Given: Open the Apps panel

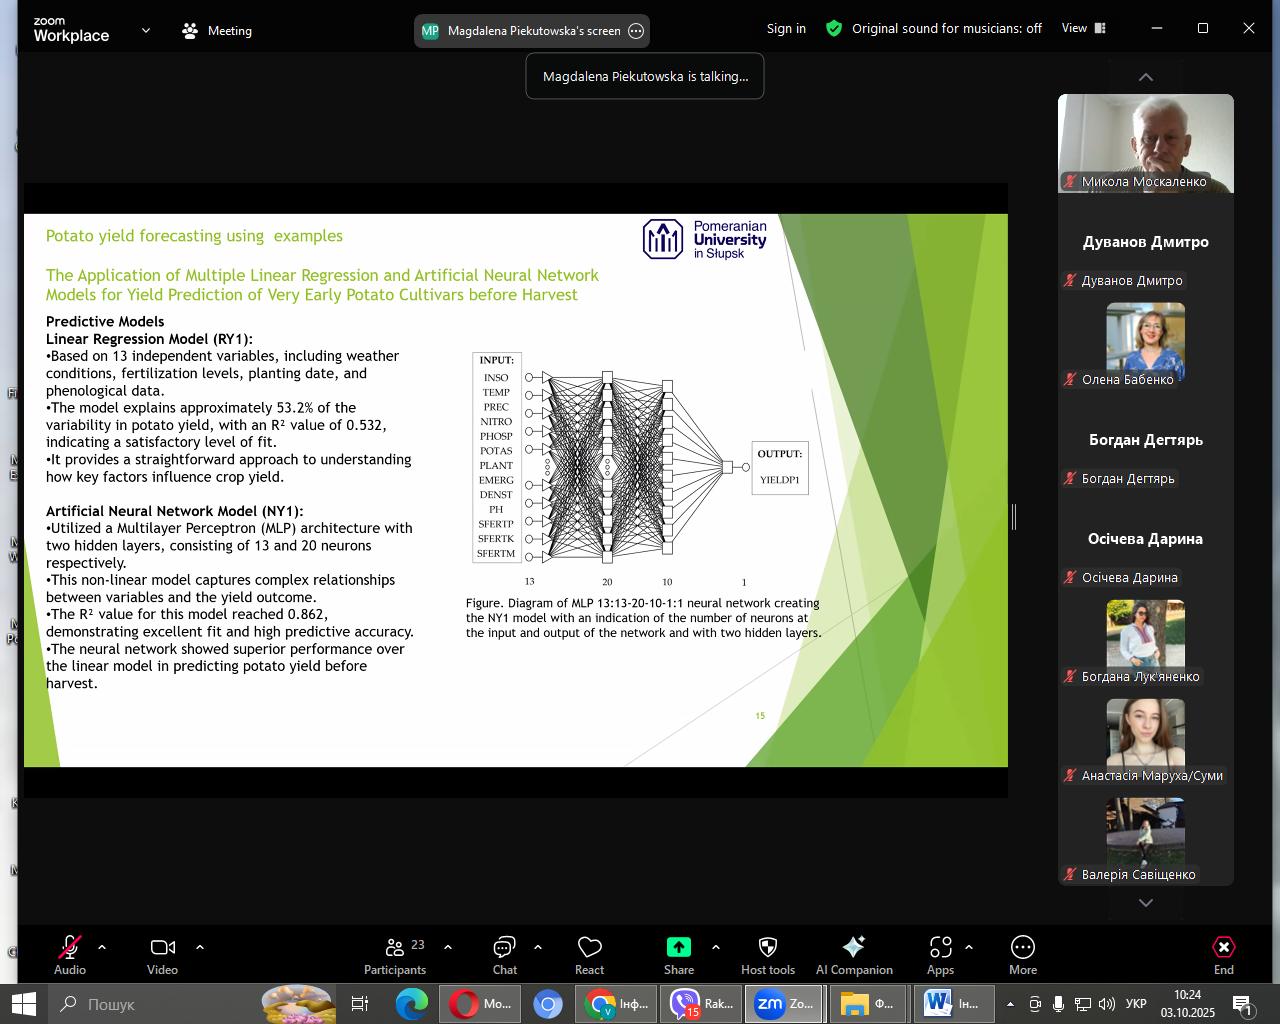Looking at the screenshot, I should [940, 955].
